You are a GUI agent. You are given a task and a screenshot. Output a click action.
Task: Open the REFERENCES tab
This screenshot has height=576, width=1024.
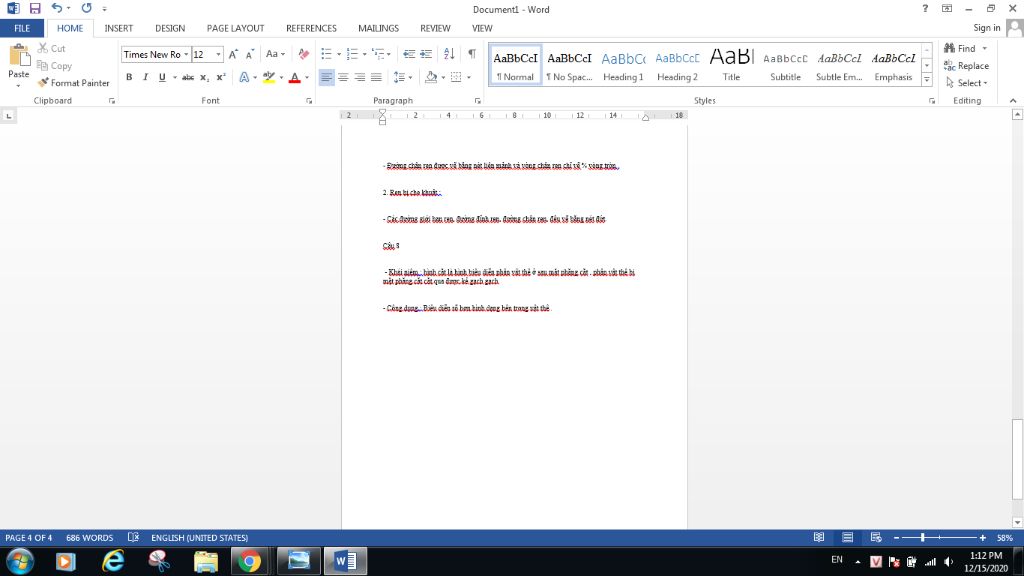pos(311,28)
